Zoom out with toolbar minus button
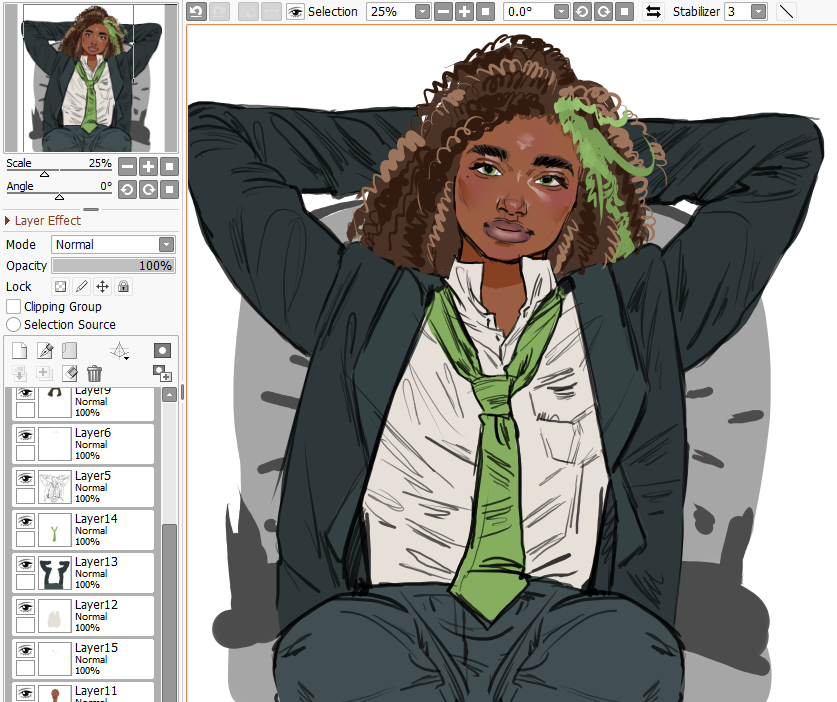The width and height of the screenshot is (837, 702). [x=443, y=12]
